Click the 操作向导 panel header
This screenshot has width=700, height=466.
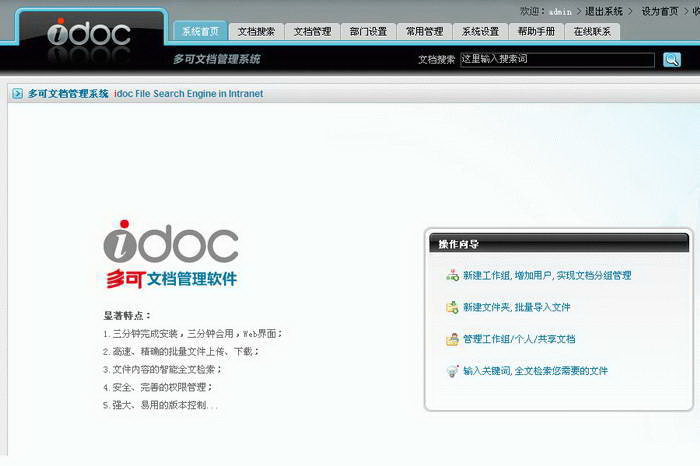(559, 244)
